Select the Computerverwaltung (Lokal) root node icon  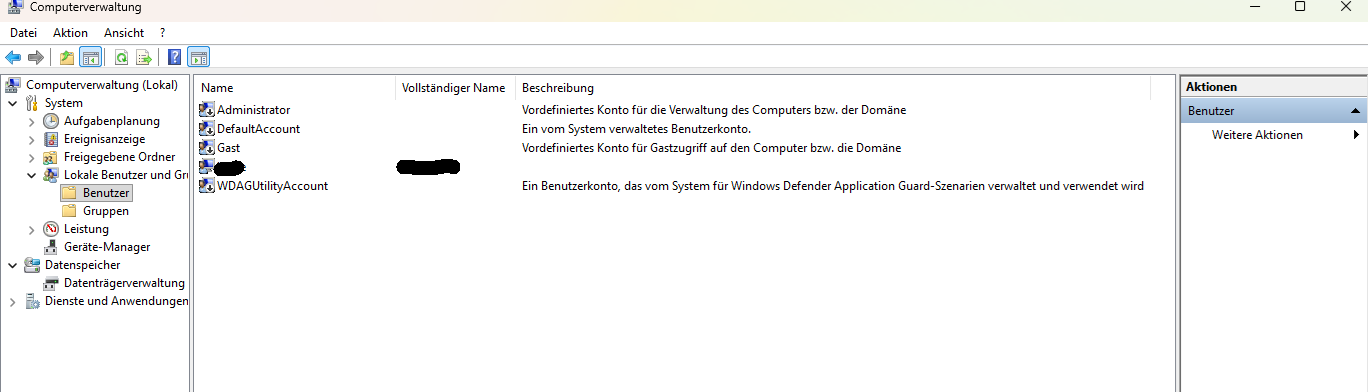coord(14,85)
